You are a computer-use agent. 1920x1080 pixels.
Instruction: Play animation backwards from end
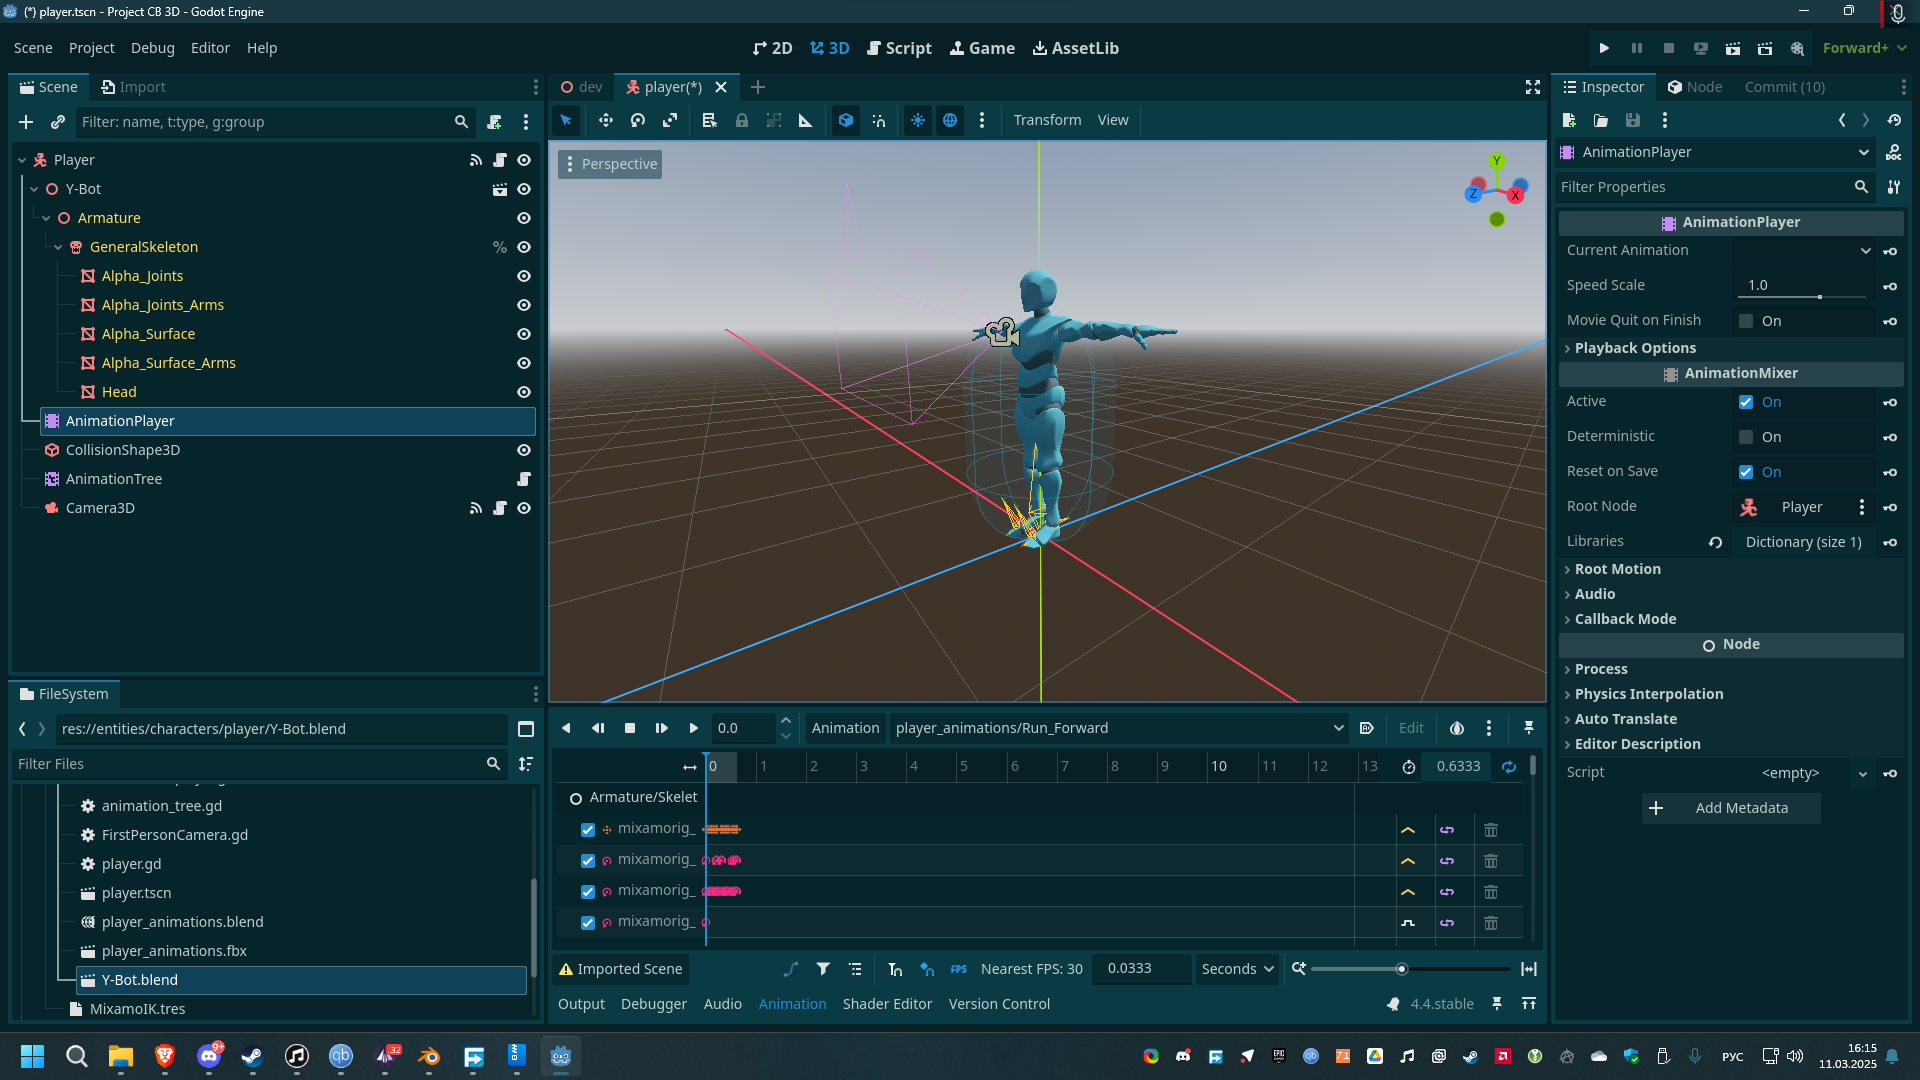click(566, 728)
